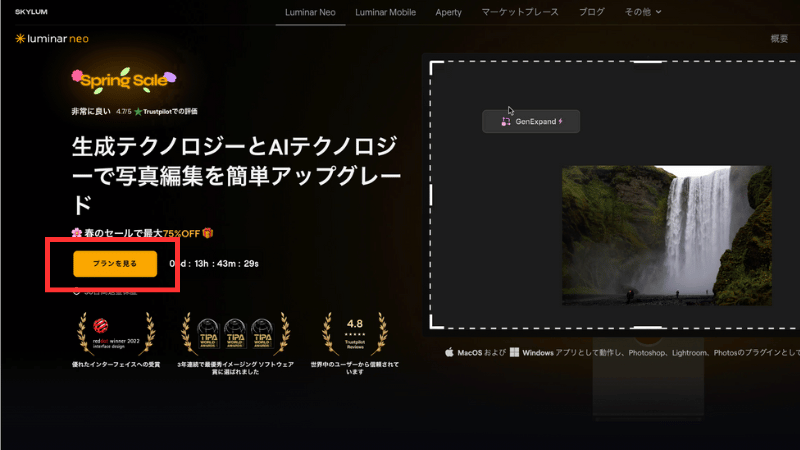The image size is (800, 450).
Task: Open the Luminar Mobile tab
Action: [385, 12]
